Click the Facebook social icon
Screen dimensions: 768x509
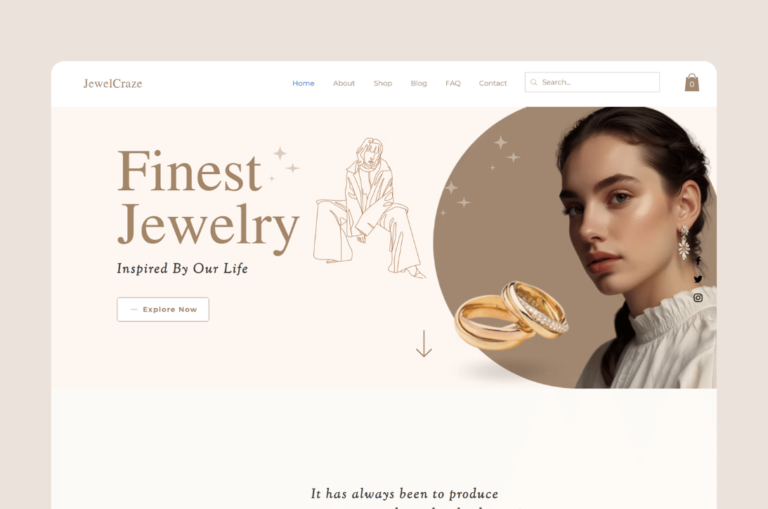click(698, 261)
